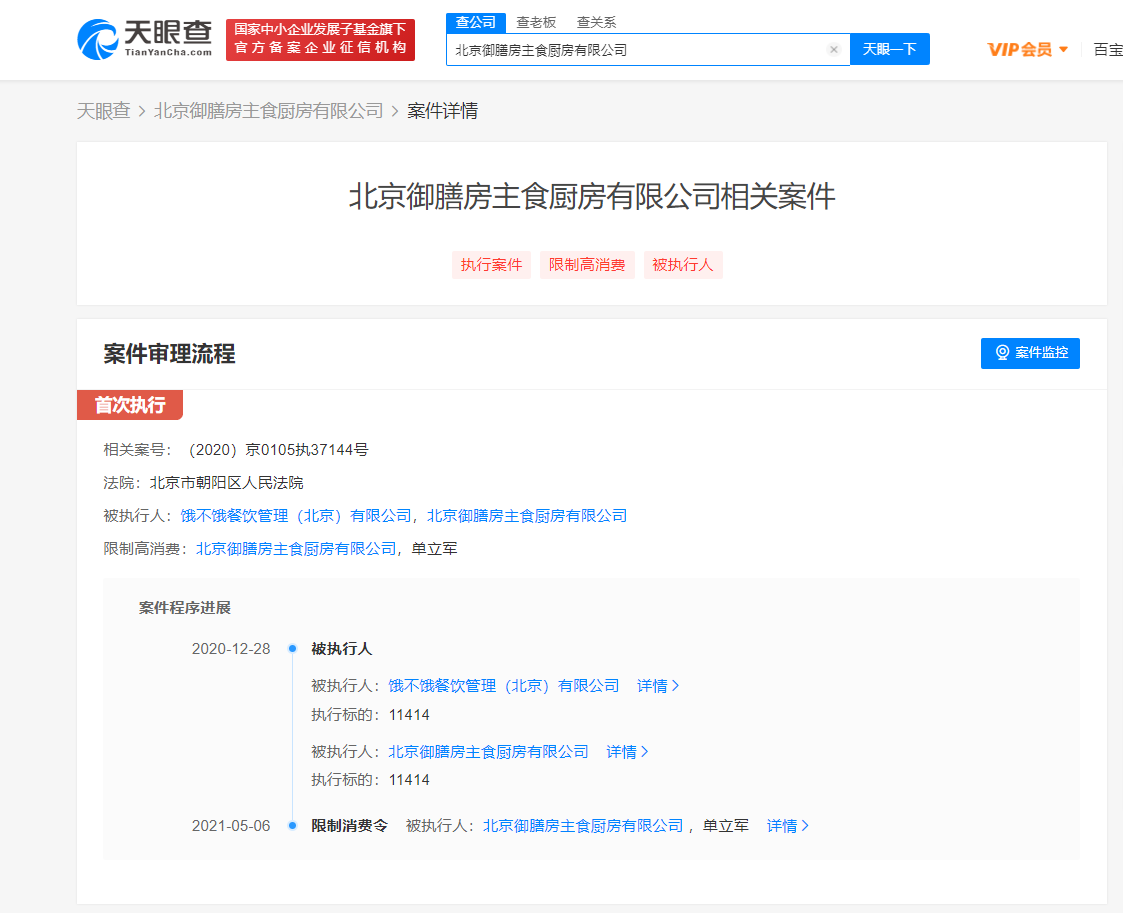The height and width of the screenshot is (913, 1123).
Task: Clear the search box with the X icon
Action: (x=834, y=49)
